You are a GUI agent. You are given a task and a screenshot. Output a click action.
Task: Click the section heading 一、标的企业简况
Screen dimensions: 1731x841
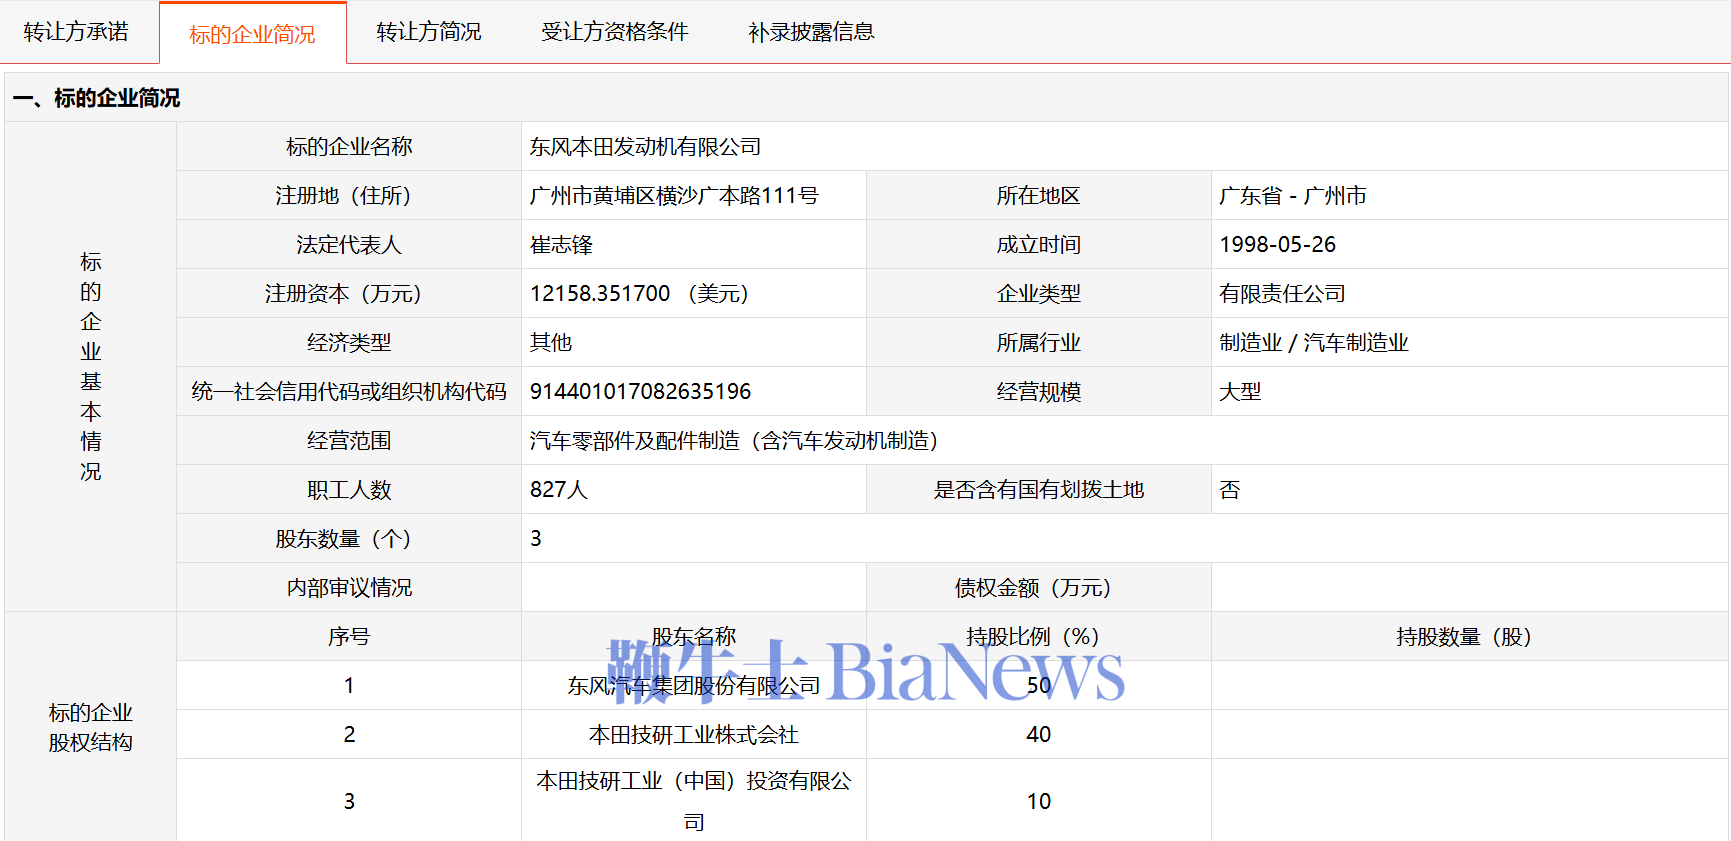[x=97, y=98]
